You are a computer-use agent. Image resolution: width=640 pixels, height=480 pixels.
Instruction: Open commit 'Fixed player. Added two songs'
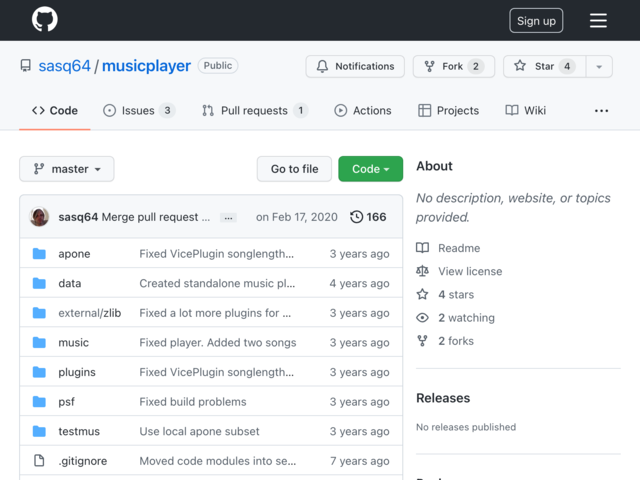(x=218, y=342)
